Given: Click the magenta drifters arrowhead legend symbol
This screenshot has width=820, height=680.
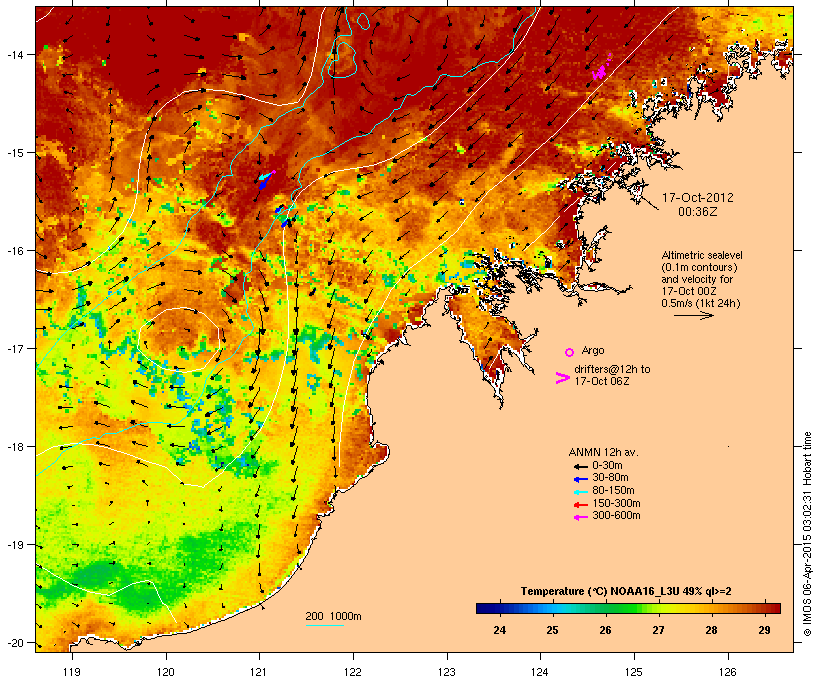Looking at the screenshot, I should tap(562, 378).
